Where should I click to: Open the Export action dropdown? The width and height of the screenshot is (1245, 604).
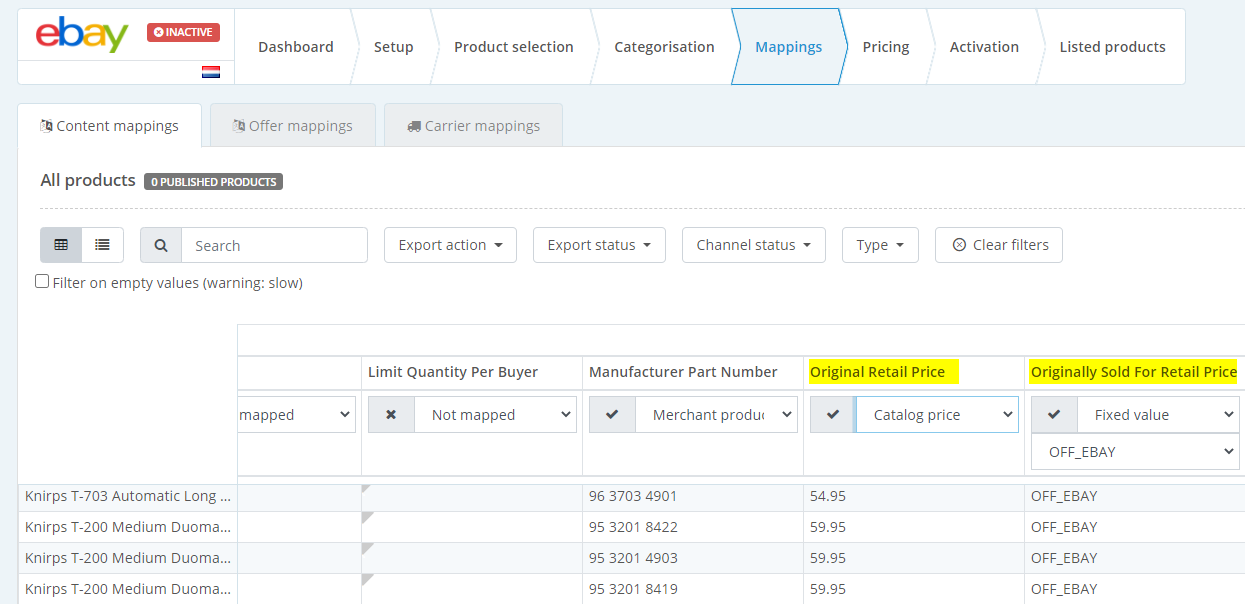pyautogui.click(x=450, y=245)
